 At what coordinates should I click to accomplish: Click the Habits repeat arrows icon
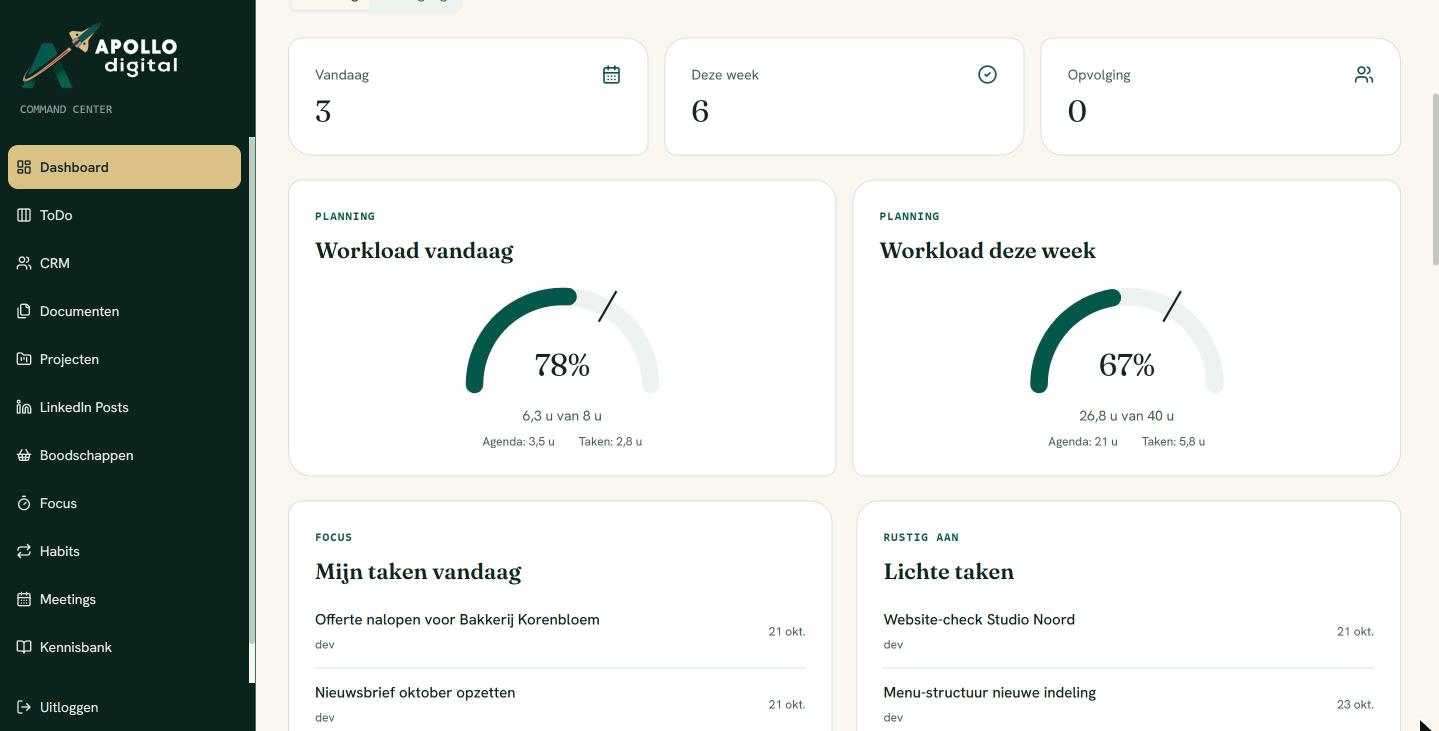coord(24,551)
